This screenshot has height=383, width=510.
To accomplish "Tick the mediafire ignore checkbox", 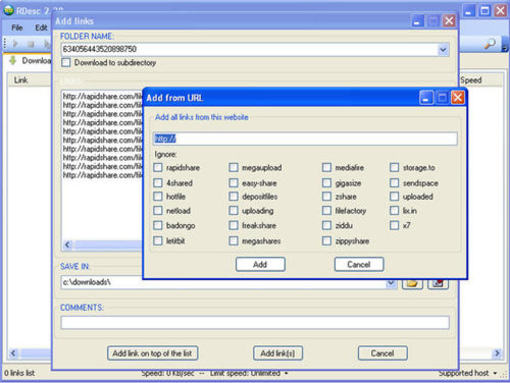I will point(327,167).
